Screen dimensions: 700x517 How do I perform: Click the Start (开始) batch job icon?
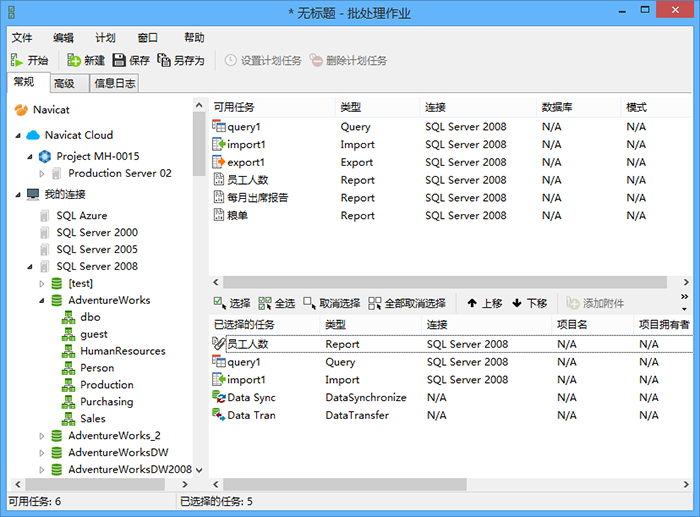[x=17, y=60]
